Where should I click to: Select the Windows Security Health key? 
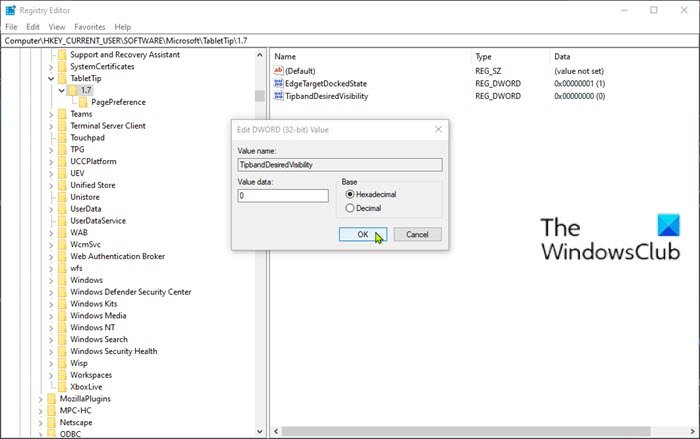pyautogui.click(x=113, y=351)
